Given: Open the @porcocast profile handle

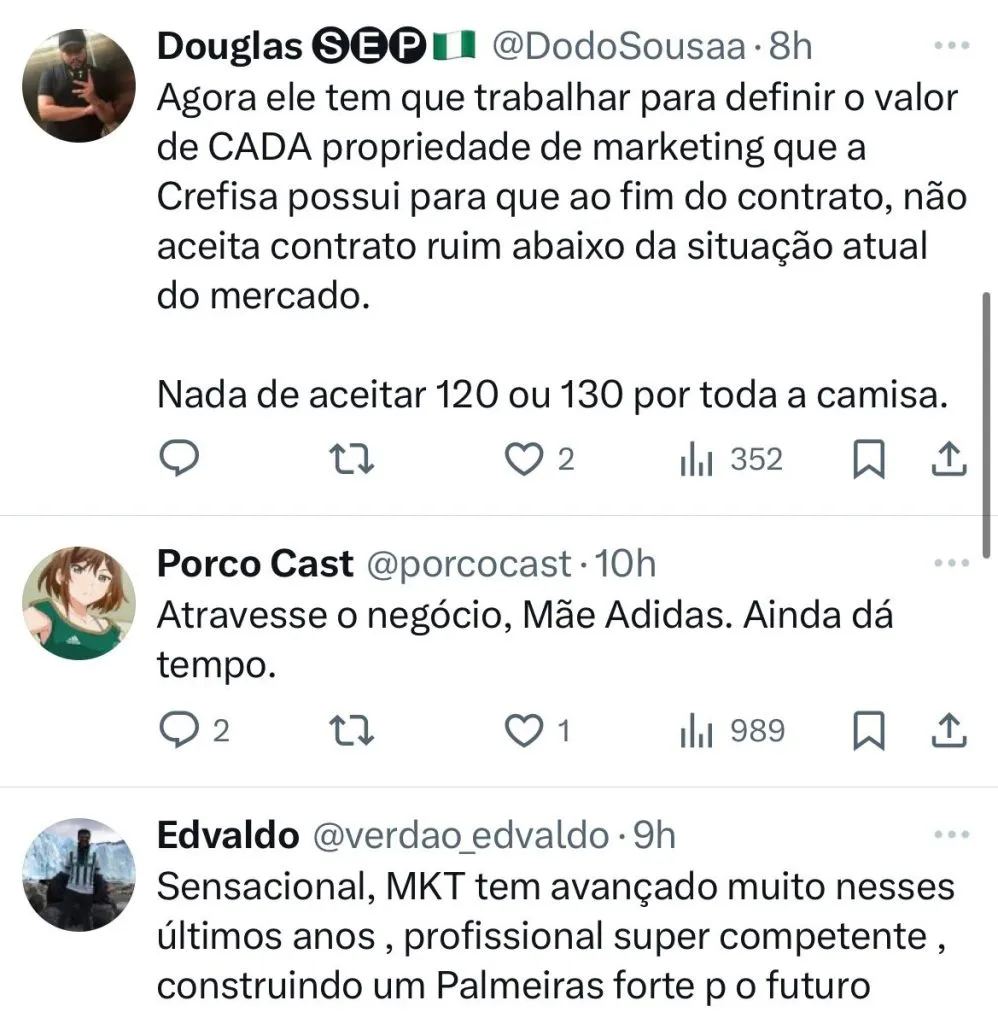Looking at the screenshot, I should [469, 564].
